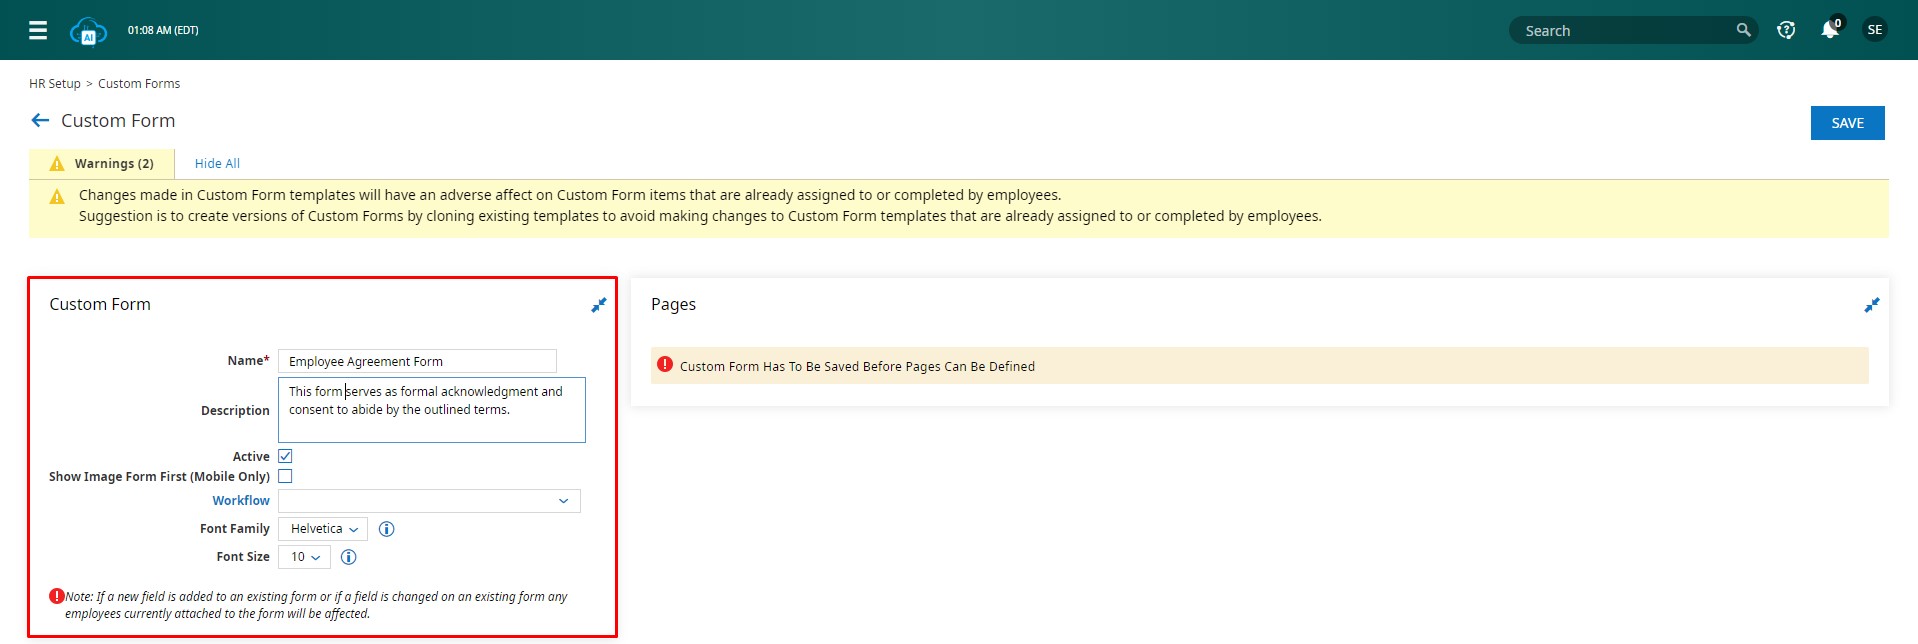Screen dimensions: 1918x644
Task: Open the SE user profile avatar
Action: point(1874,30)
